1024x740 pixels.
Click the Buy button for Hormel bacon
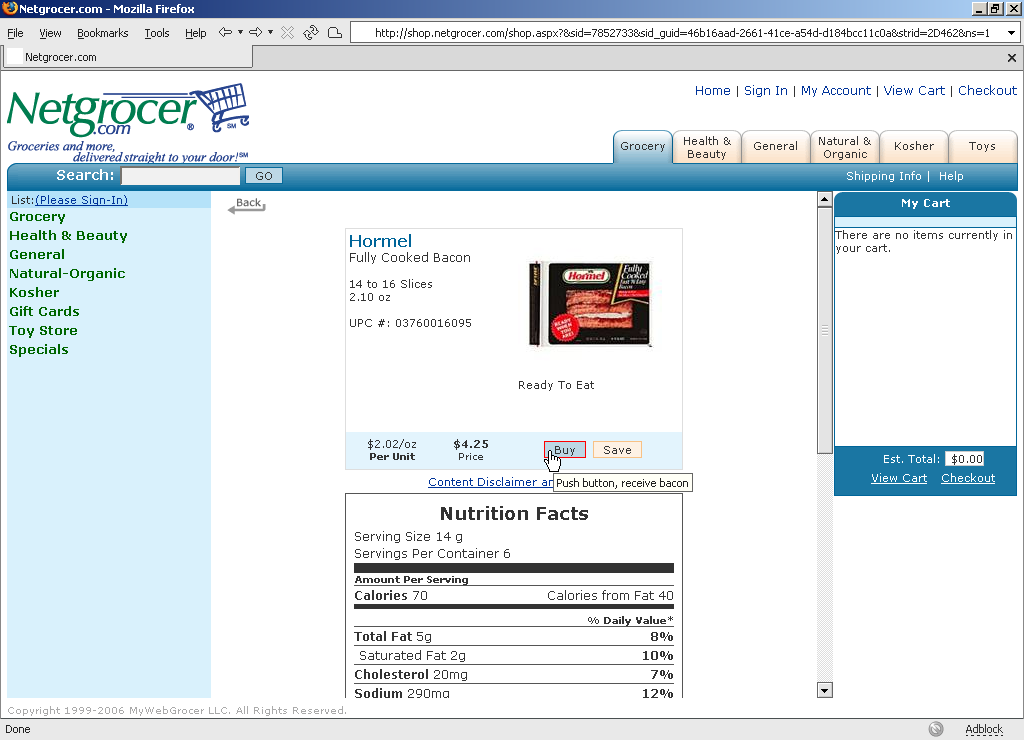click(565, 450)
